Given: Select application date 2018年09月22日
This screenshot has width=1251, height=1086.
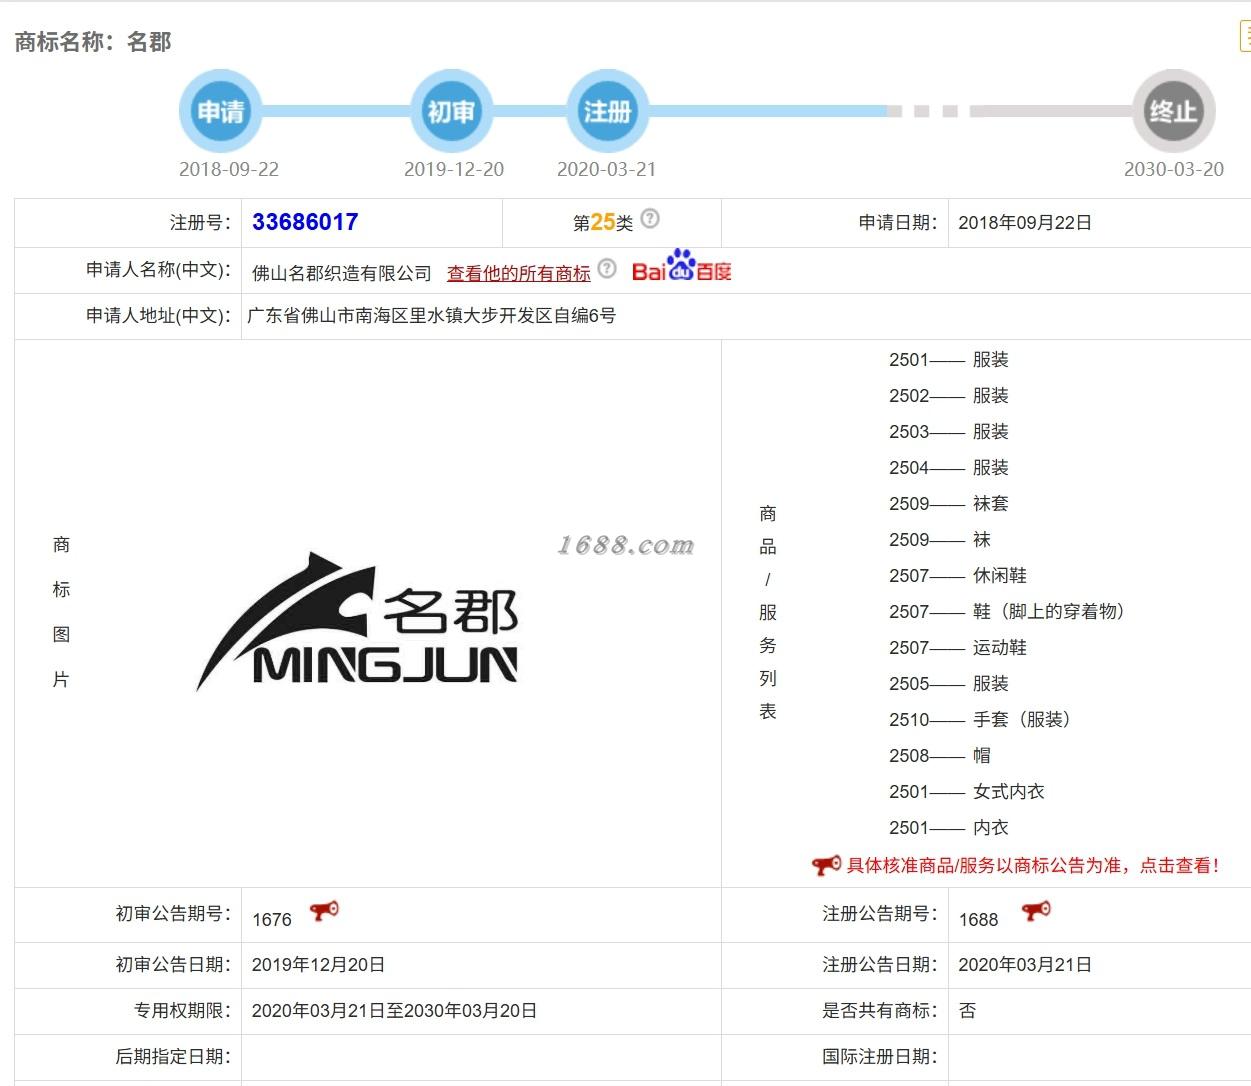Looking at the screenshot, I should click(x=1025, y=223).
